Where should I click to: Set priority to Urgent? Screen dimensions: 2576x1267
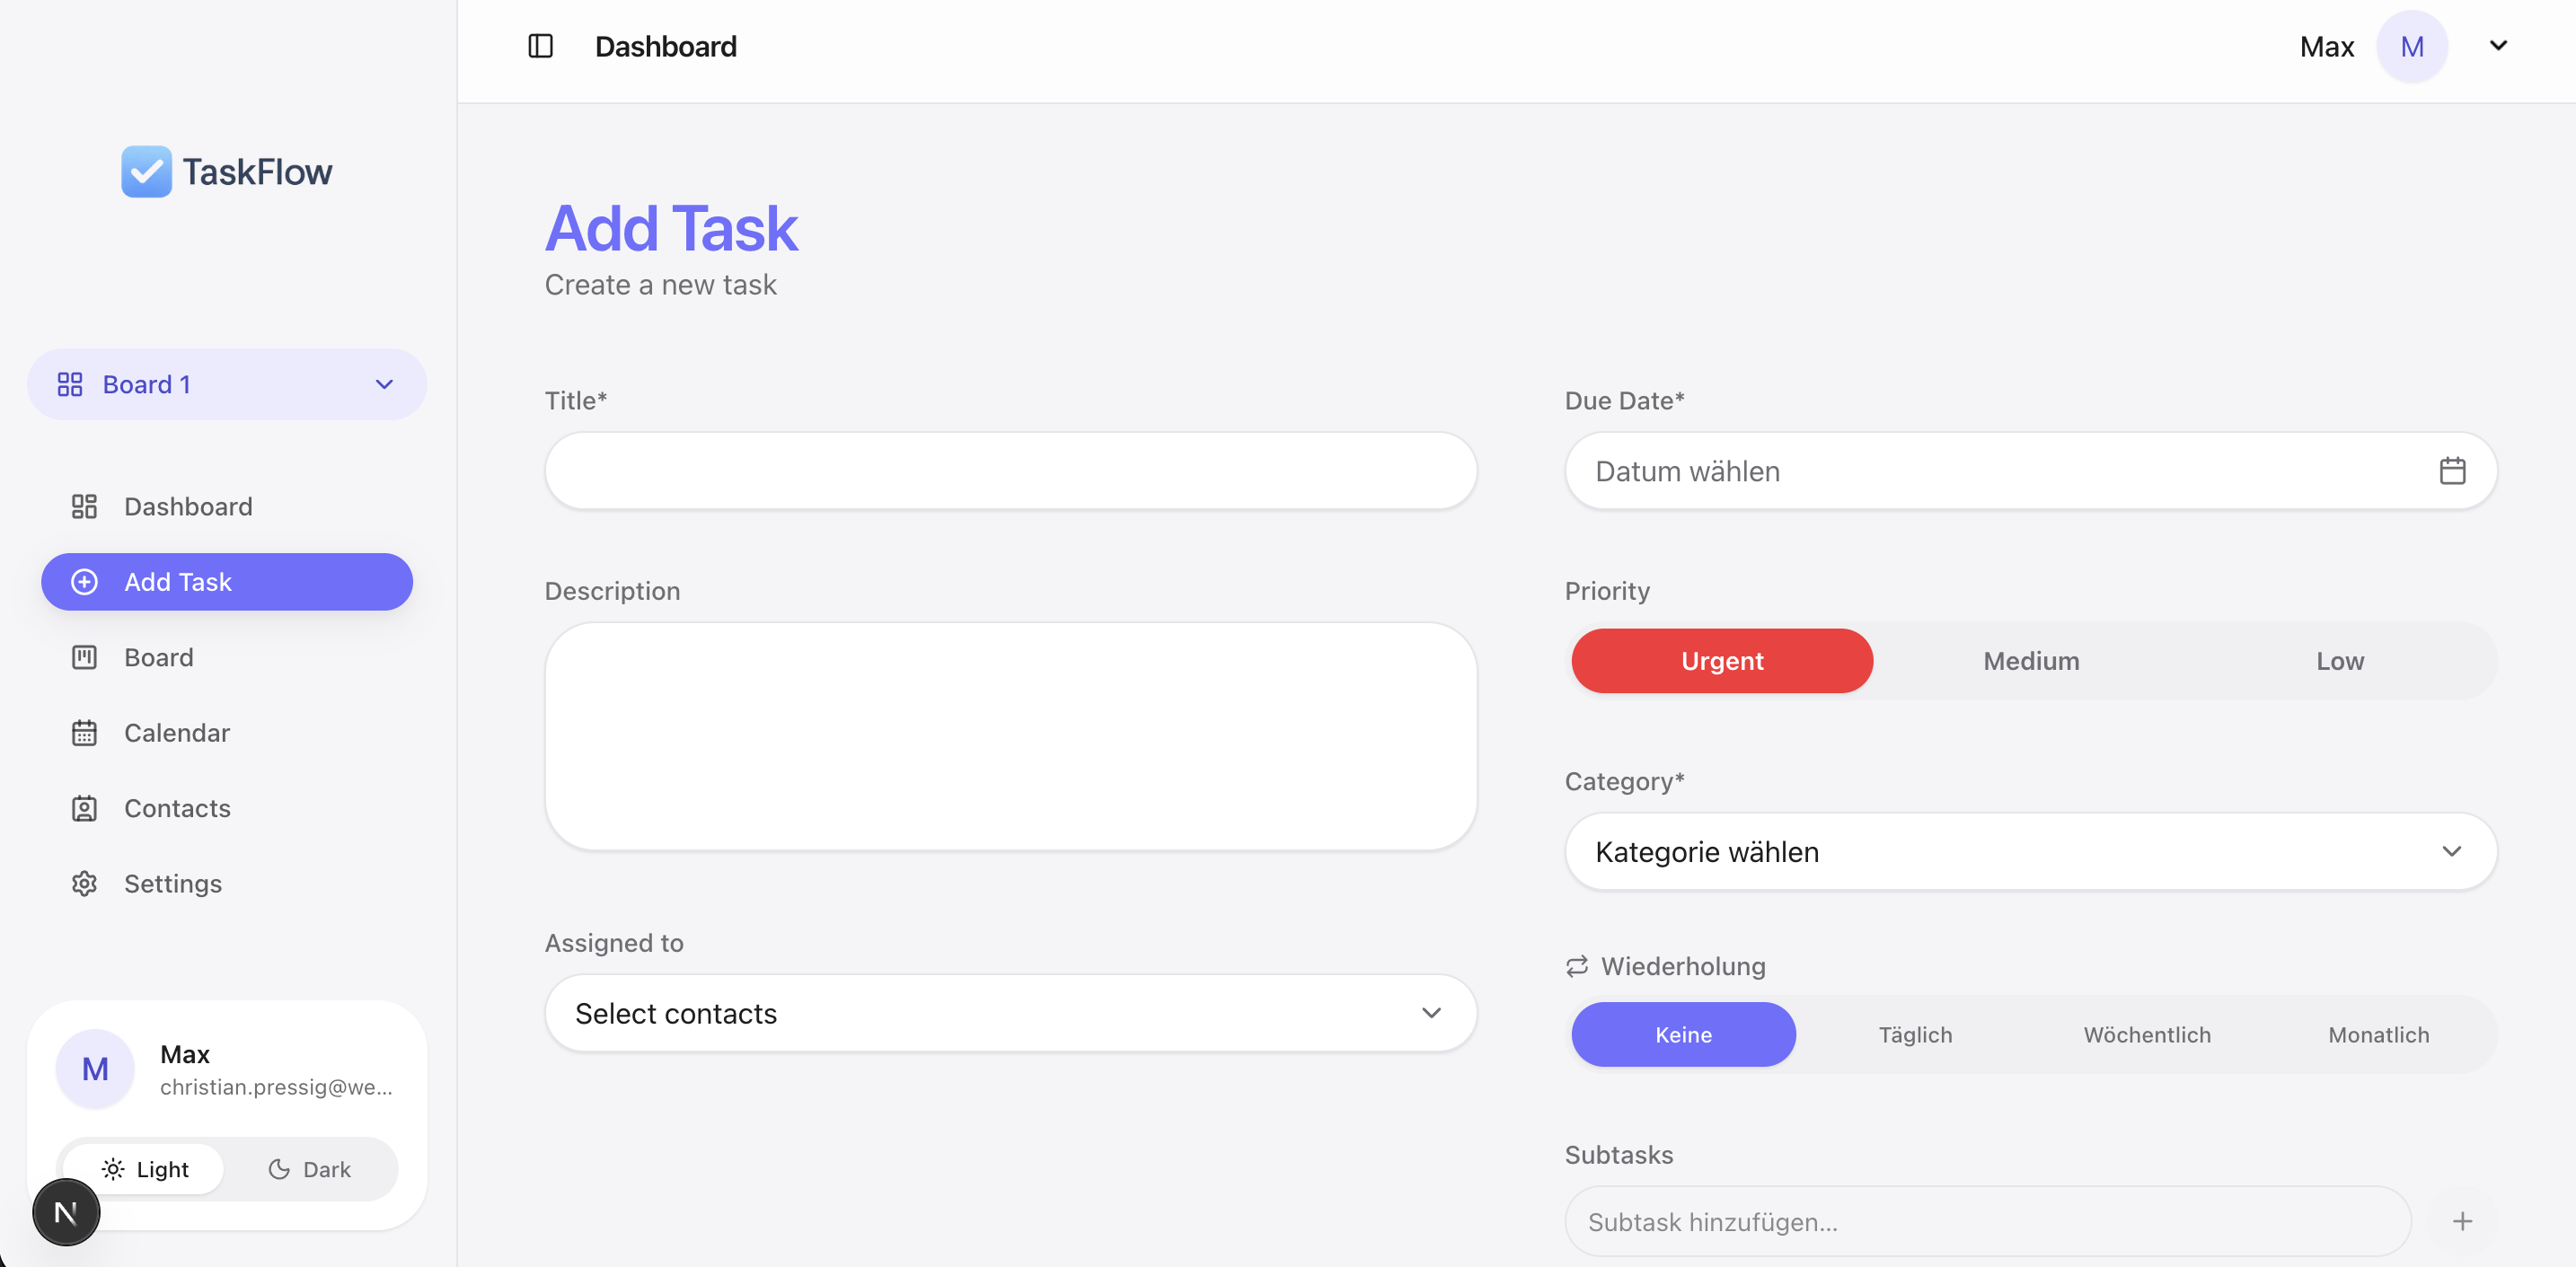(1721, 661)
